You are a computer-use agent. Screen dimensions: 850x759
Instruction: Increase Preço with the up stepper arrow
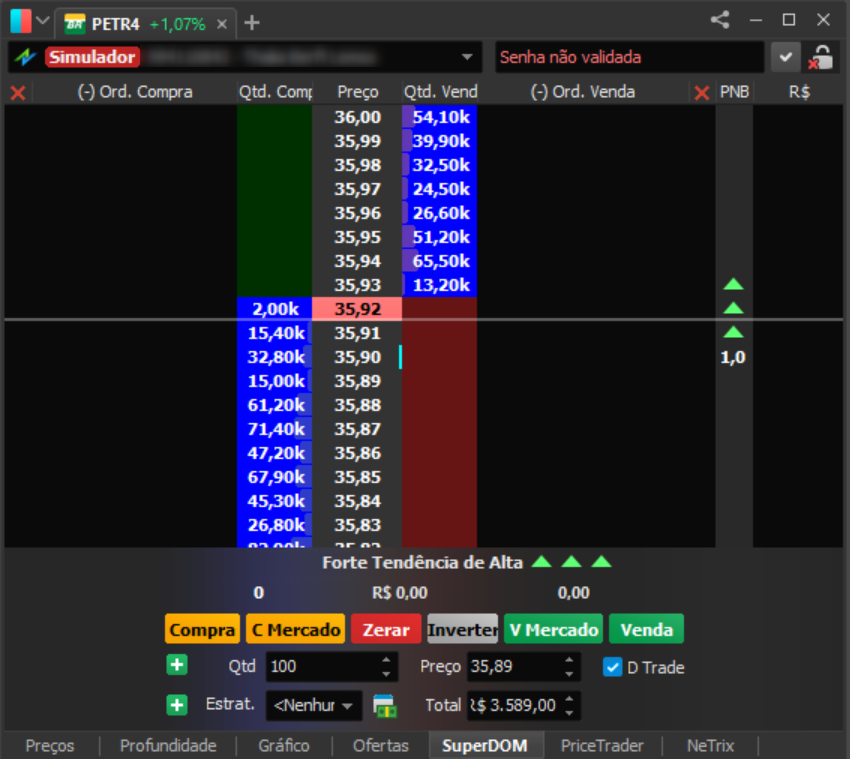[569, 660]
